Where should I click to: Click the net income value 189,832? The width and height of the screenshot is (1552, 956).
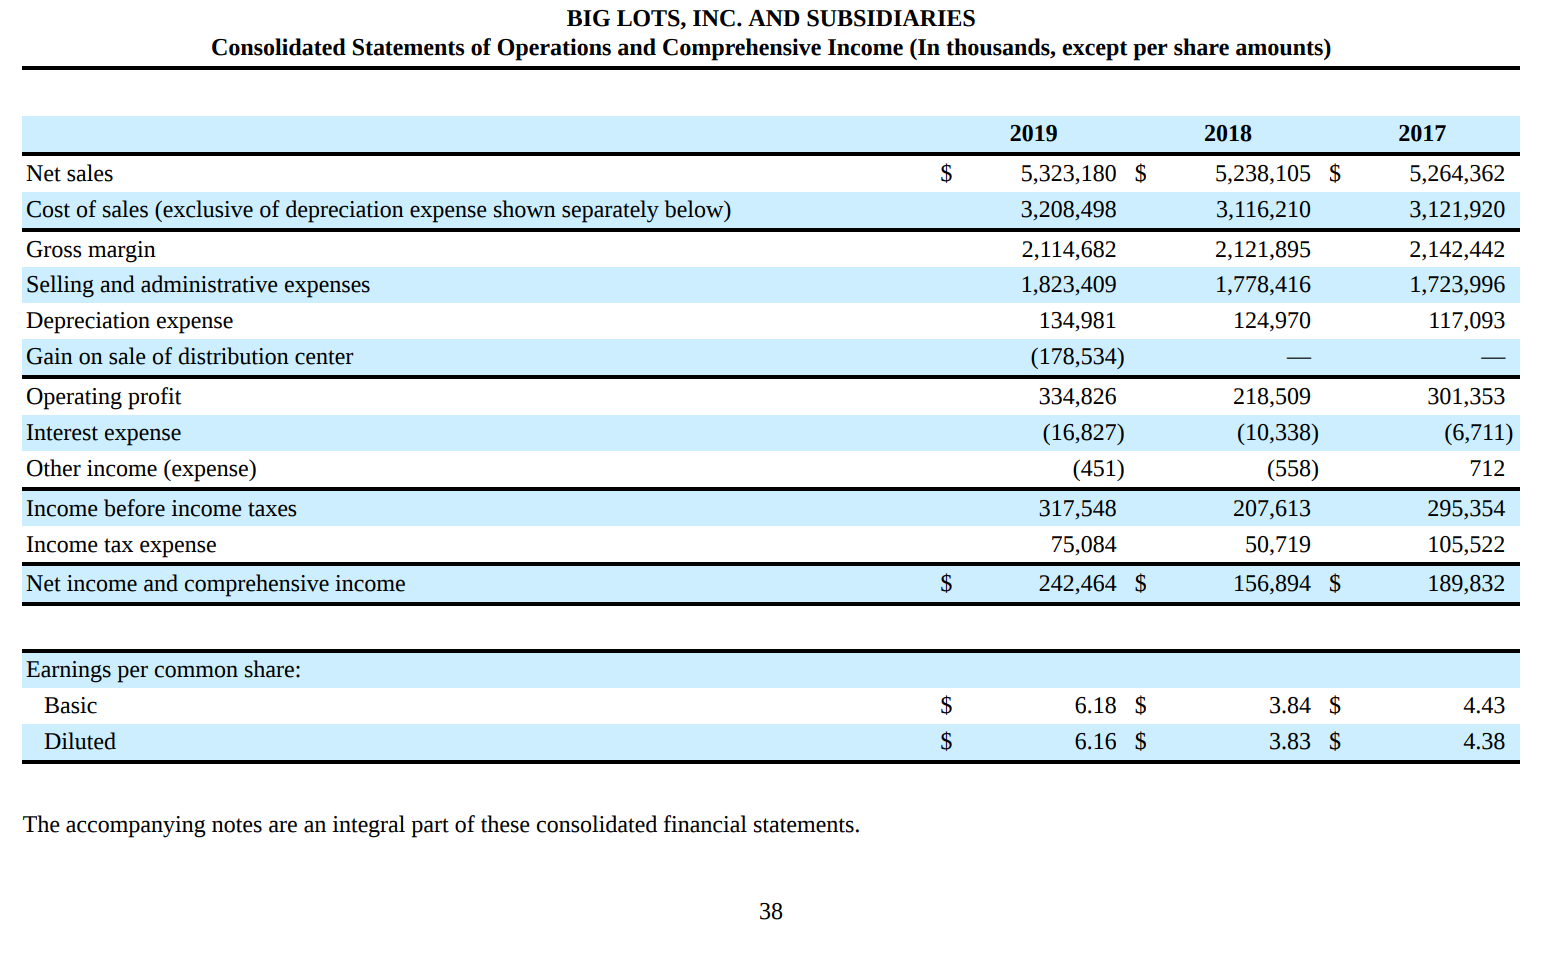pos(1465,583)
